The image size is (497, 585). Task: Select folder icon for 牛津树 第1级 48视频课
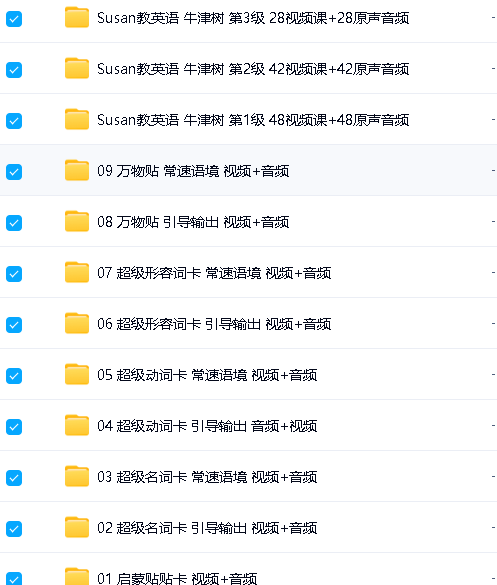pos(77,119)
